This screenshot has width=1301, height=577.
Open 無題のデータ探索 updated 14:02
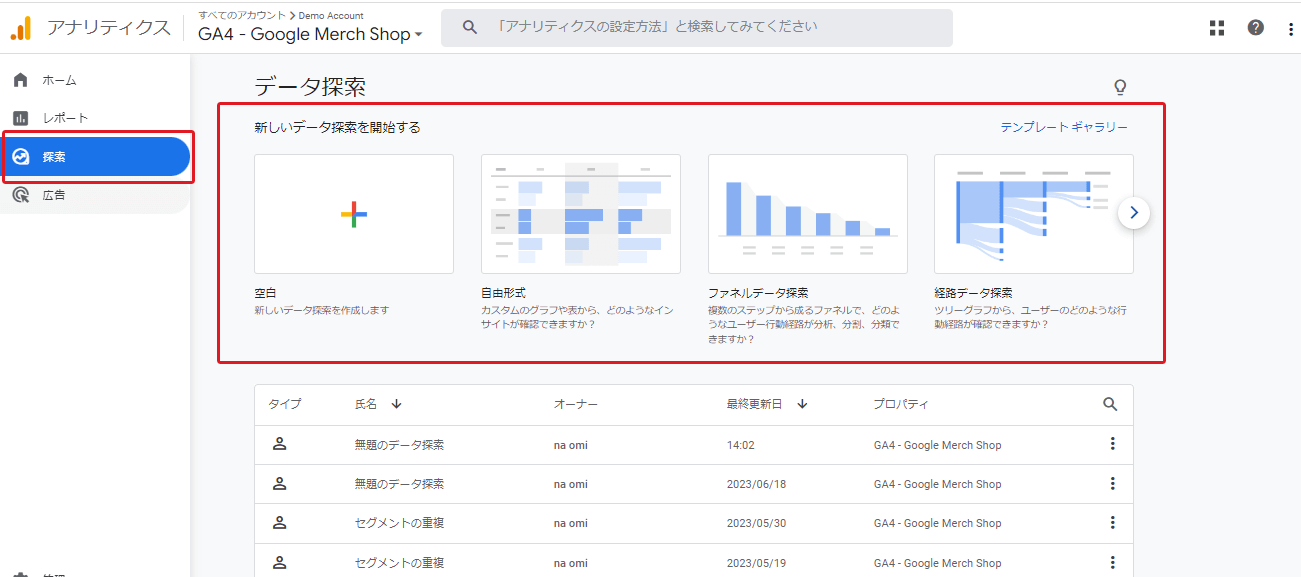(399, 445)
